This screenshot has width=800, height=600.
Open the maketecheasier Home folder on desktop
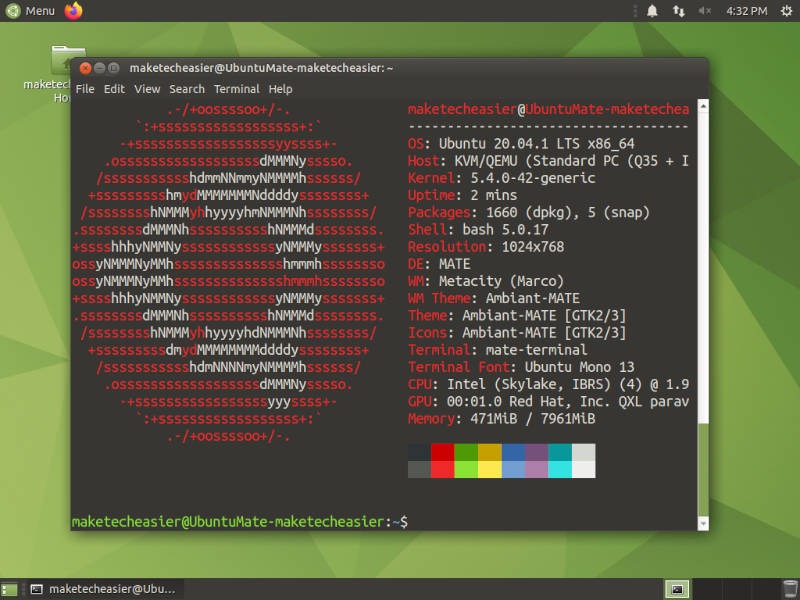tap(66, 60)
